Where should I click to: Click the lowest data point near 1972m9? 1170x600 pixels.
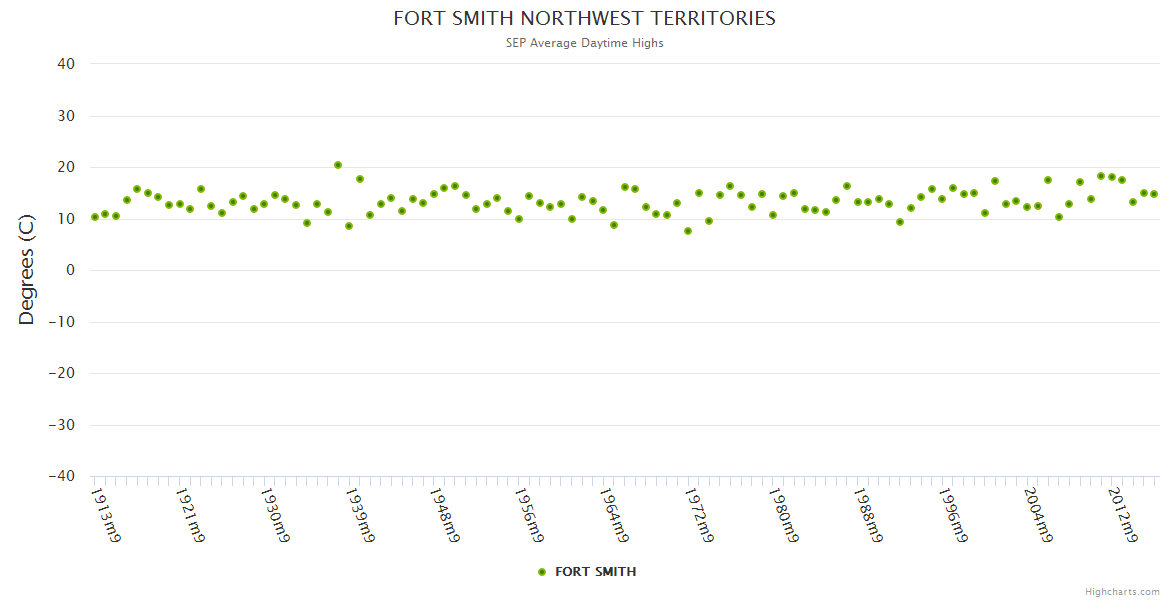point(688,231)
